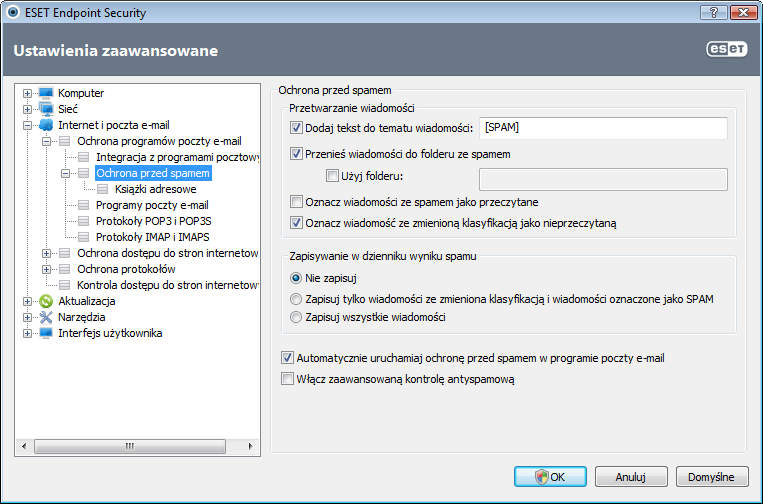Viewport: 763px width, 504px height.
Task: Click the Narzędzia tools icon
Action: click(x=46, y=317)
